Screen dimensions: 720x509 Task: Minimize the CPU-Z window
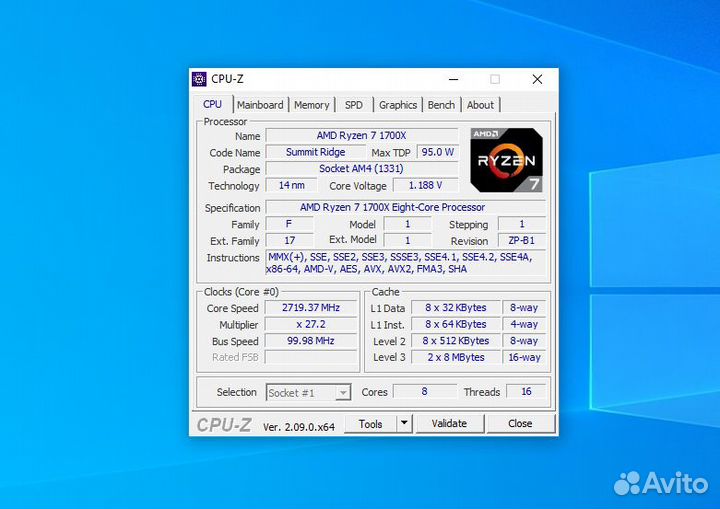coord(454,79)
